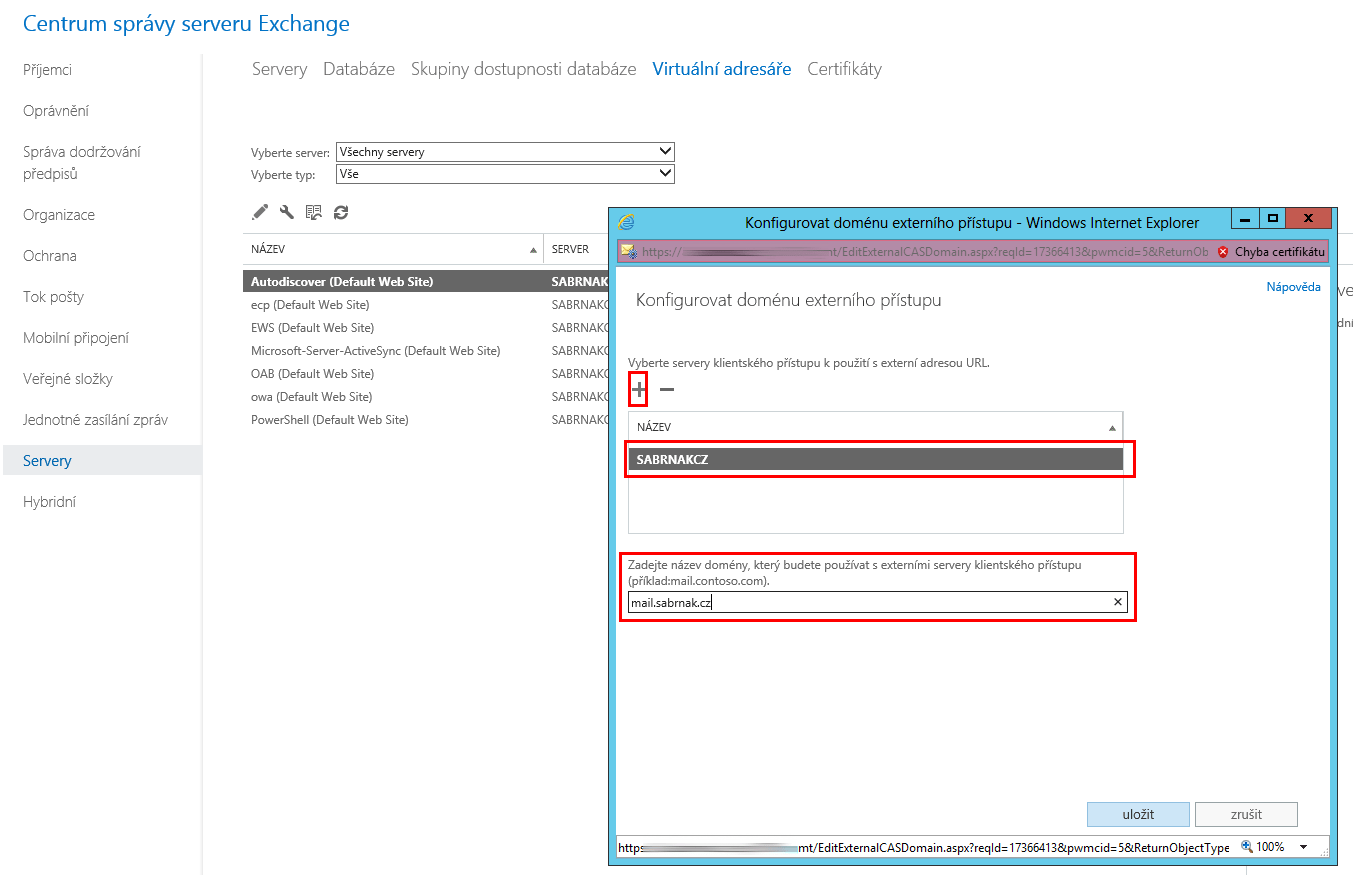Add a server with the plus icon
This screenshot has height=875, width=1353.
click(x=638, y=389)
